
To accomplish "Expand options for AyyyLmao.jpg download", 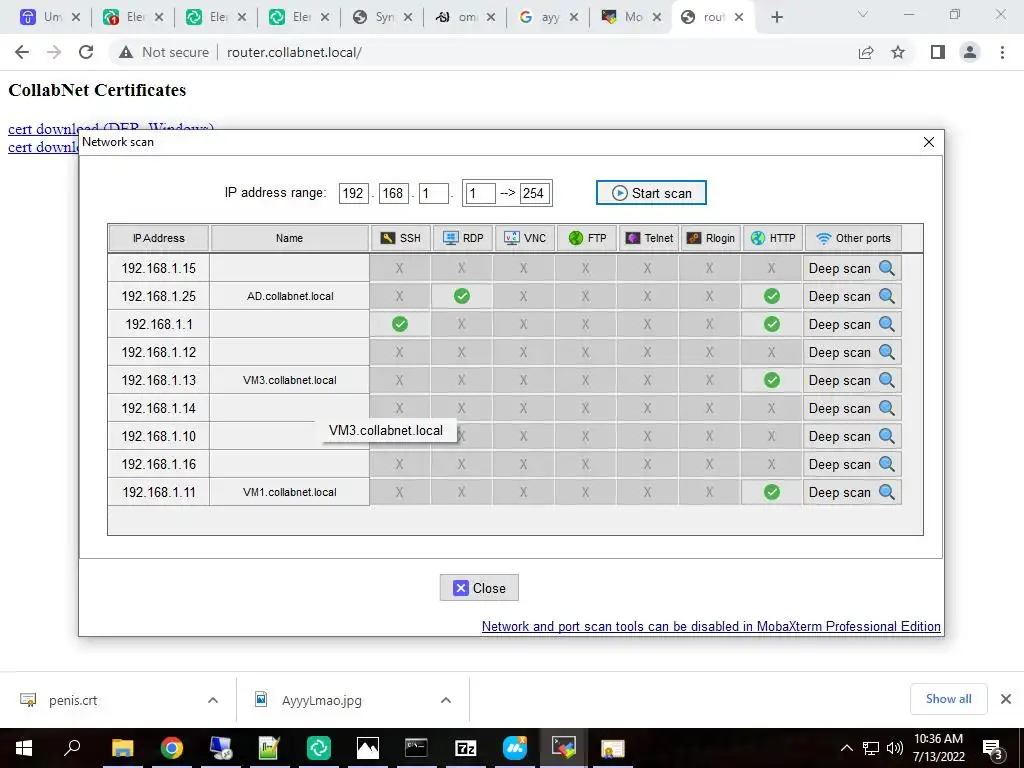I will (446, 700).
